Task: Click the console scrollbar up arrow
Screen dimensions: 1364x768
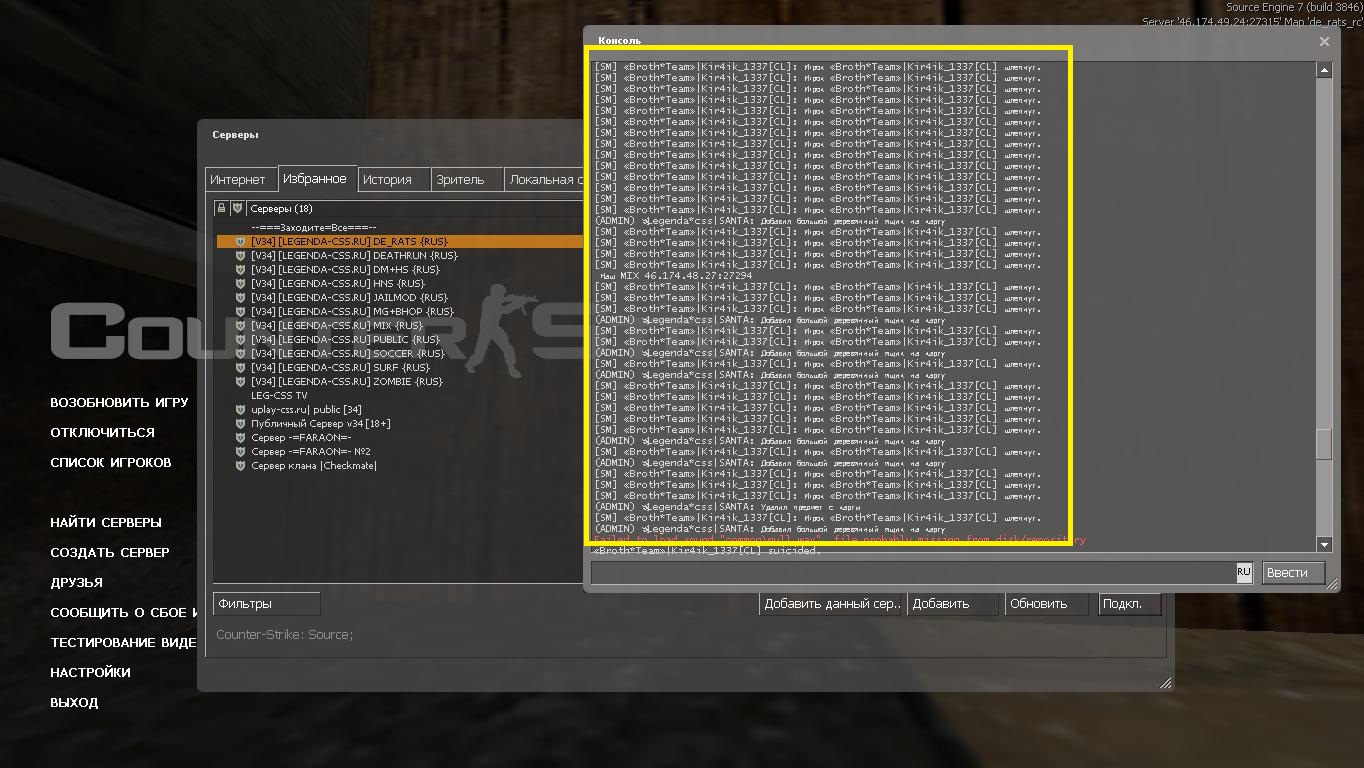Action: point(1324,70)
